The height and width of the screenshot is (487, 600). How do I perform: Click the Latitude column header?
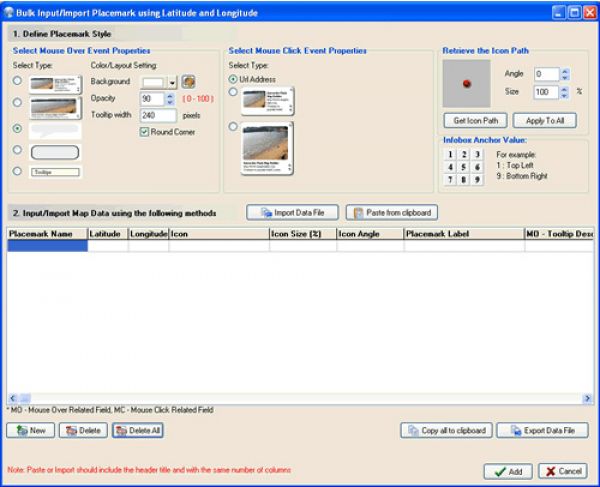(108, 234)
